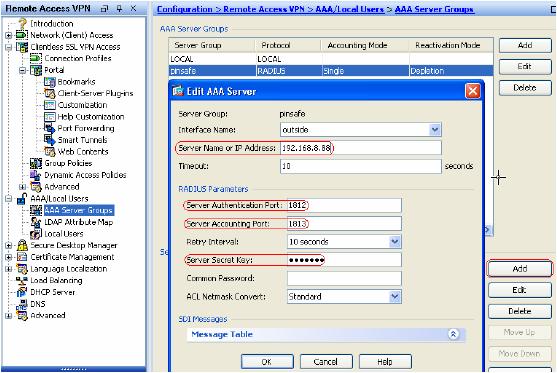Open the Bookmarks icon
The width and height of the screenshot is (557, 373).
coord(50,82)
